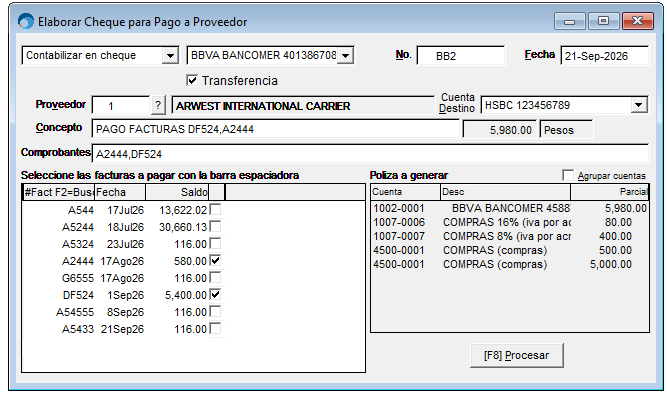667x394 pixels.
Task: Select date 8Sep26 of invoice A54555
Action: [x=125, y=312]
